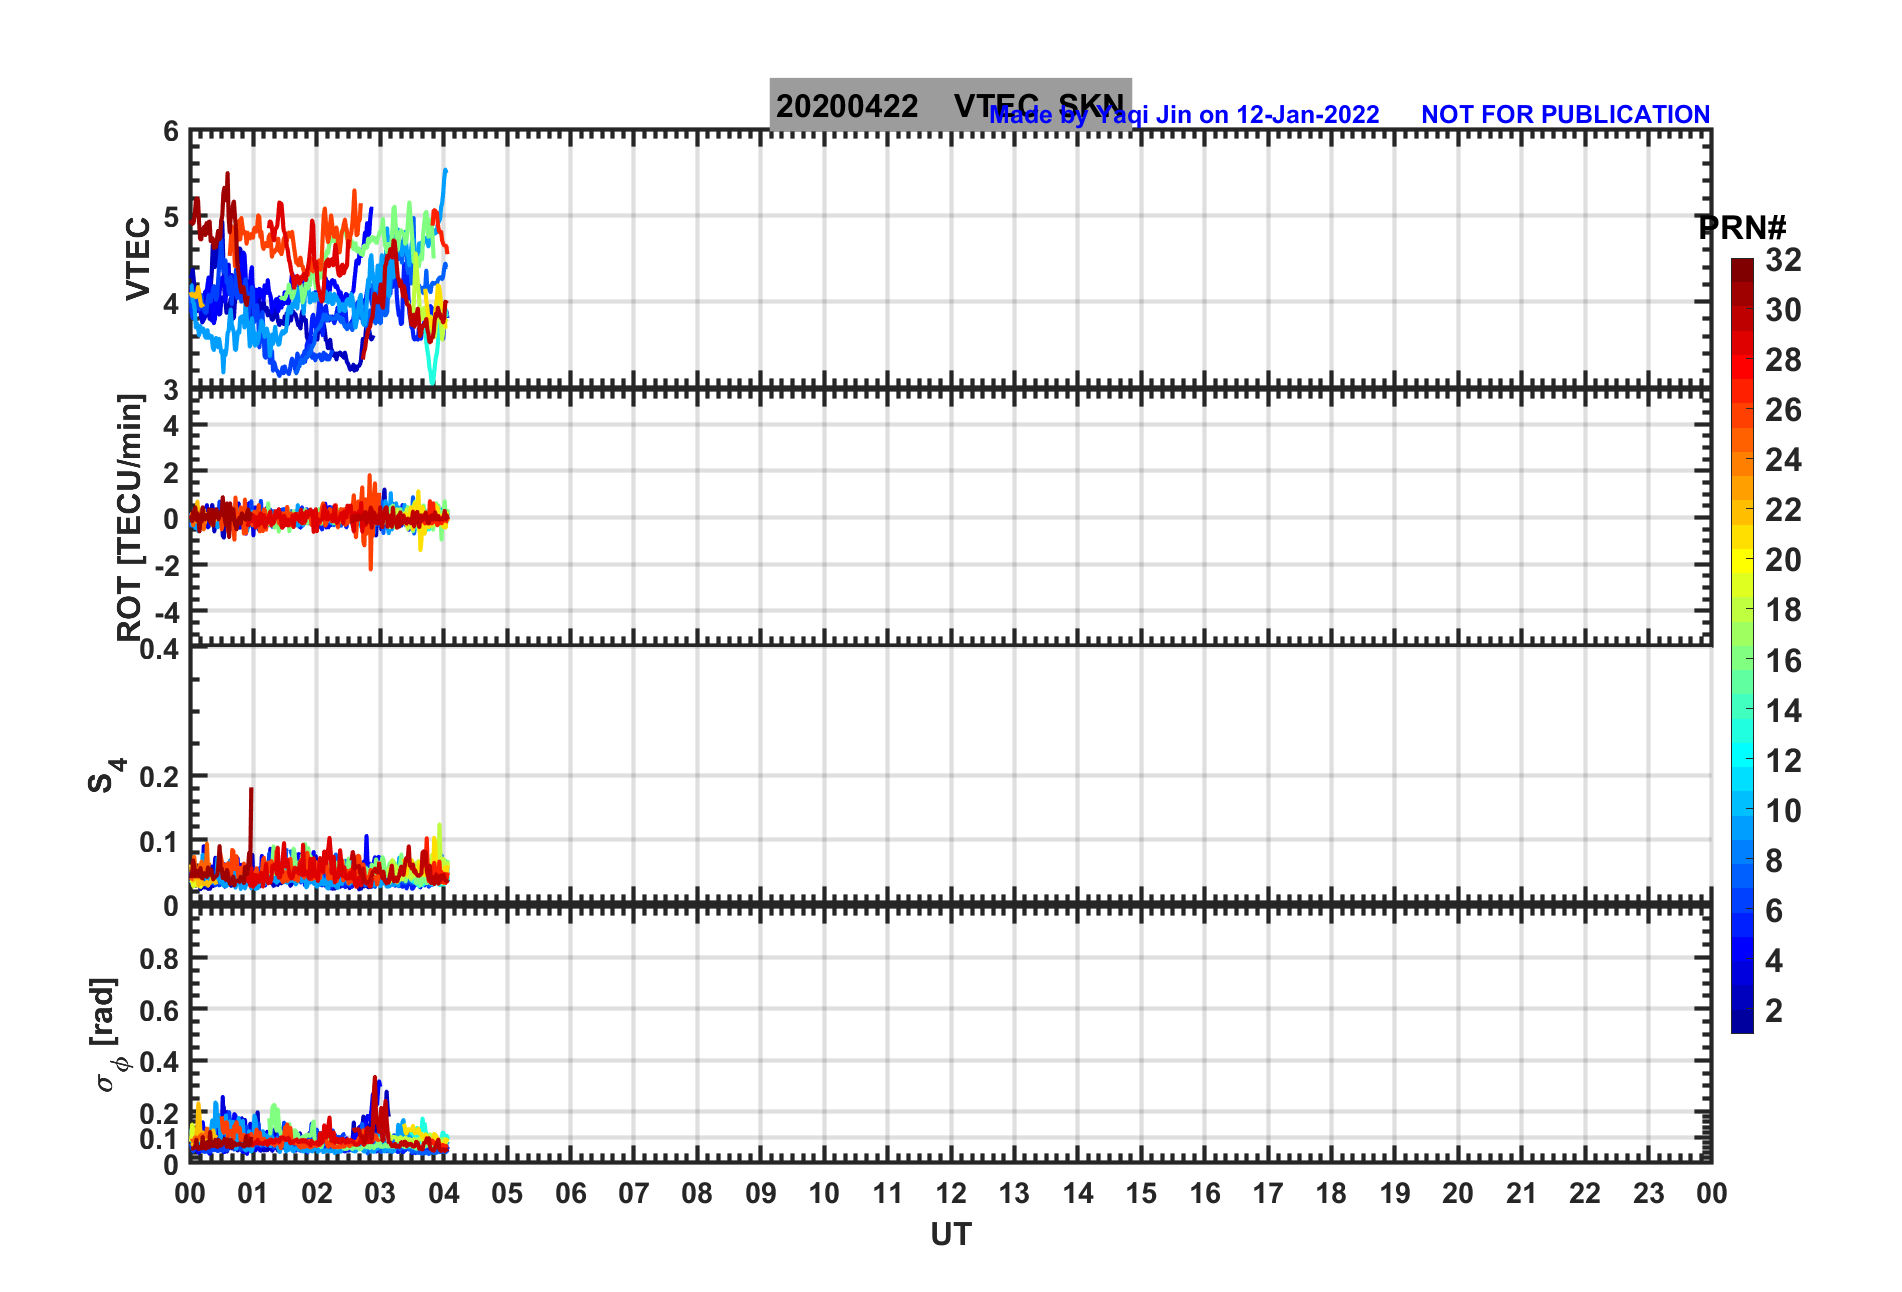Click the "UT" x-axis label
This screenshot has height=1292, width=1902.
(x=950, y=1235)
